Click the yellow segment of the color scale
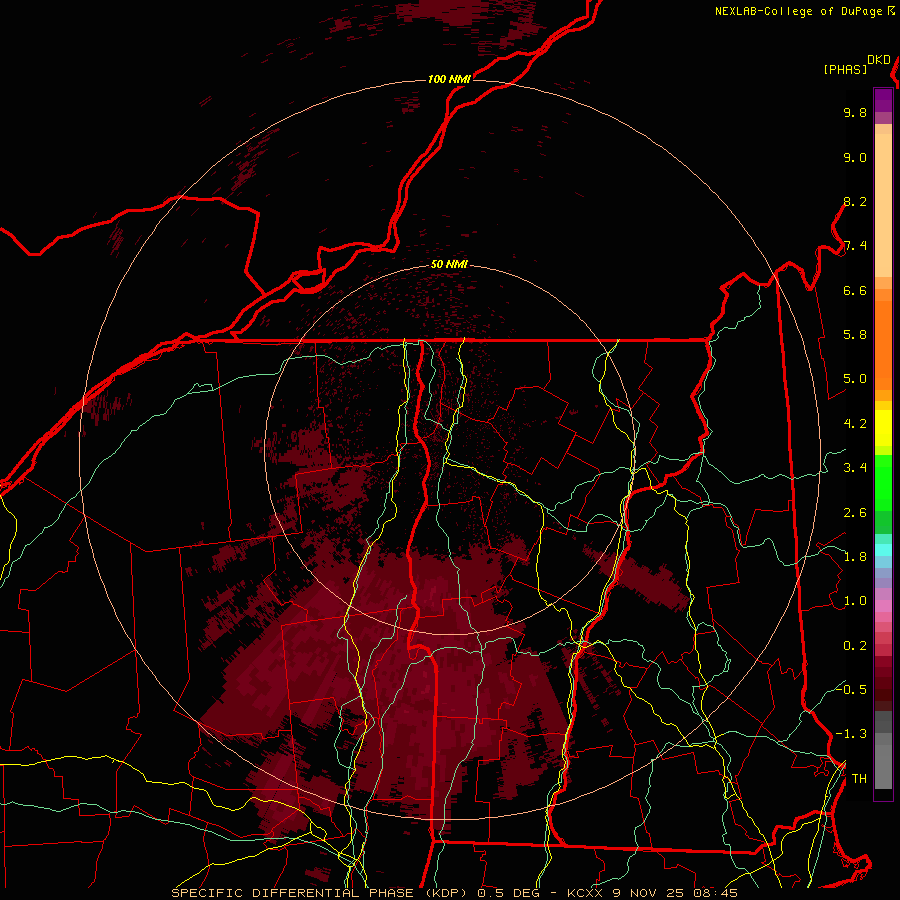900x900 pixels. (883, 428)
